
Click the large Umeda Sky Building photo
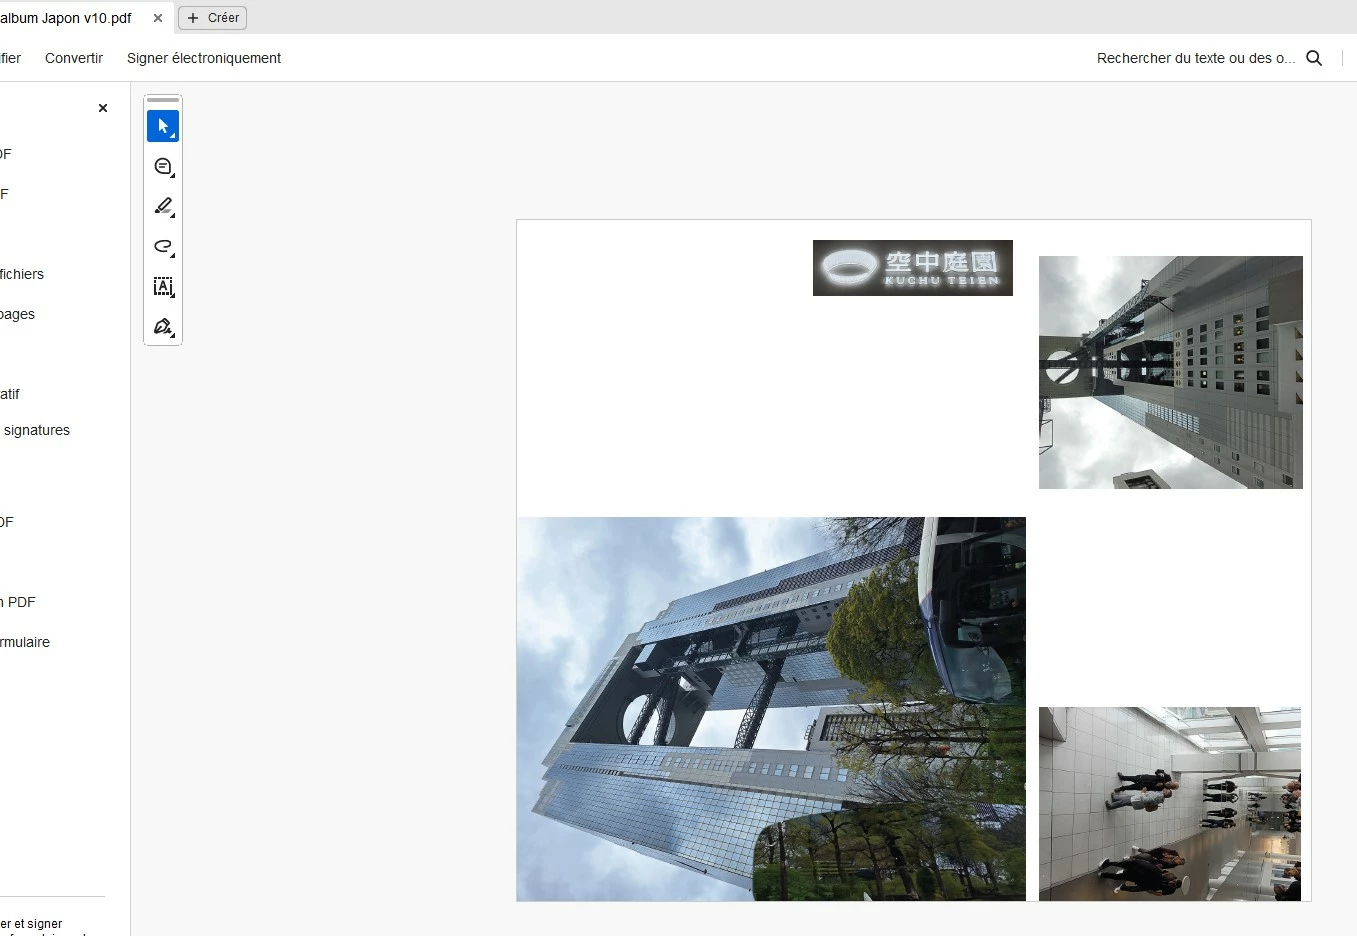pyautogui.click(x=771, y=709)
